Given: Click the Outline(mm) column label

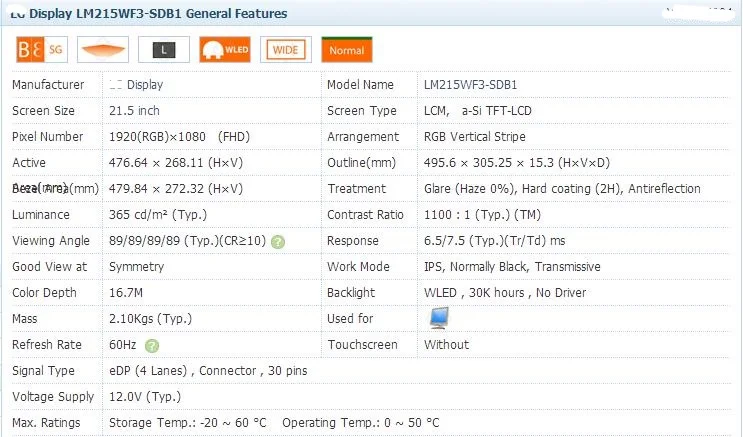Looking at the screenshot, I should click(x=361, y=163).
